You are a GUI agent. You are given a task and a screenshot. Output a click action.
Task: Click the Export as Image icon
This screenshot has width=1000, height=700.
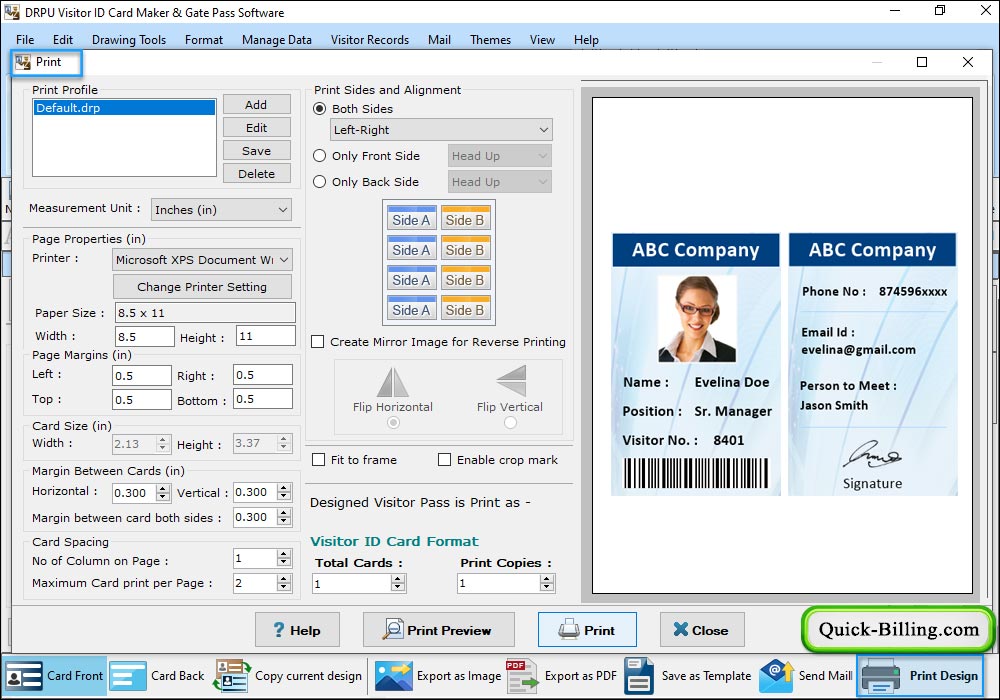point(393,676)
